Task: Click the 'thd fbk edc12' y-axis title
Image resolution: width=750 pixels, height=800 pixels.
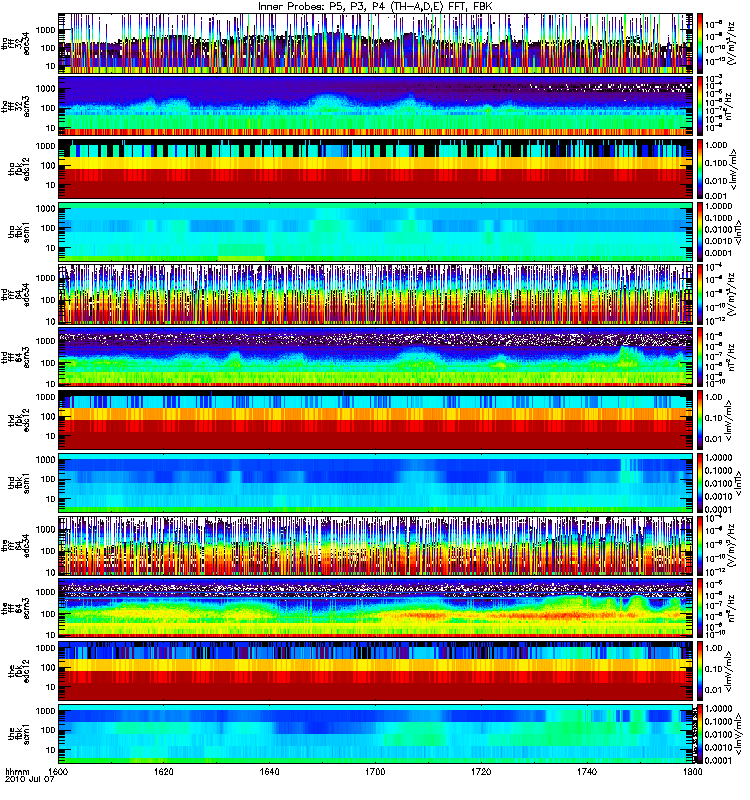Action: (x=19, y=420)
